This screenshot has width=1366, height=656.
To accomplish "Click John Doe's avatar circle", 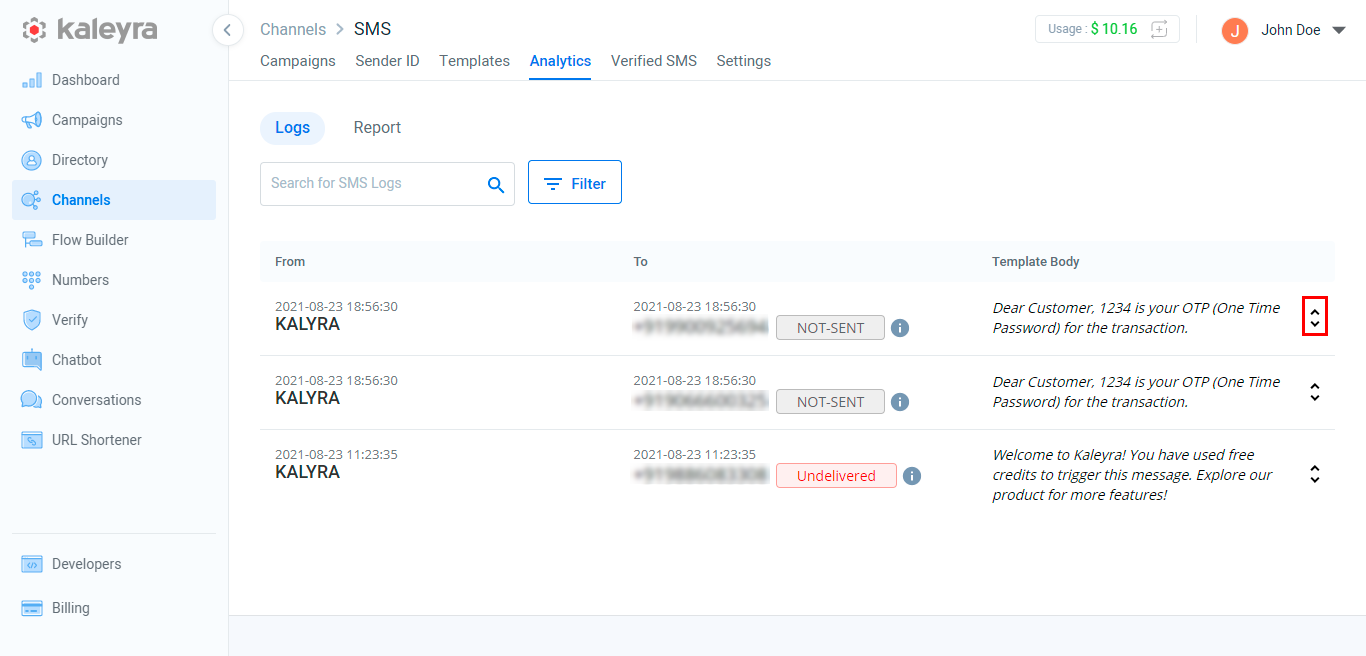I will click(1235, 30).
